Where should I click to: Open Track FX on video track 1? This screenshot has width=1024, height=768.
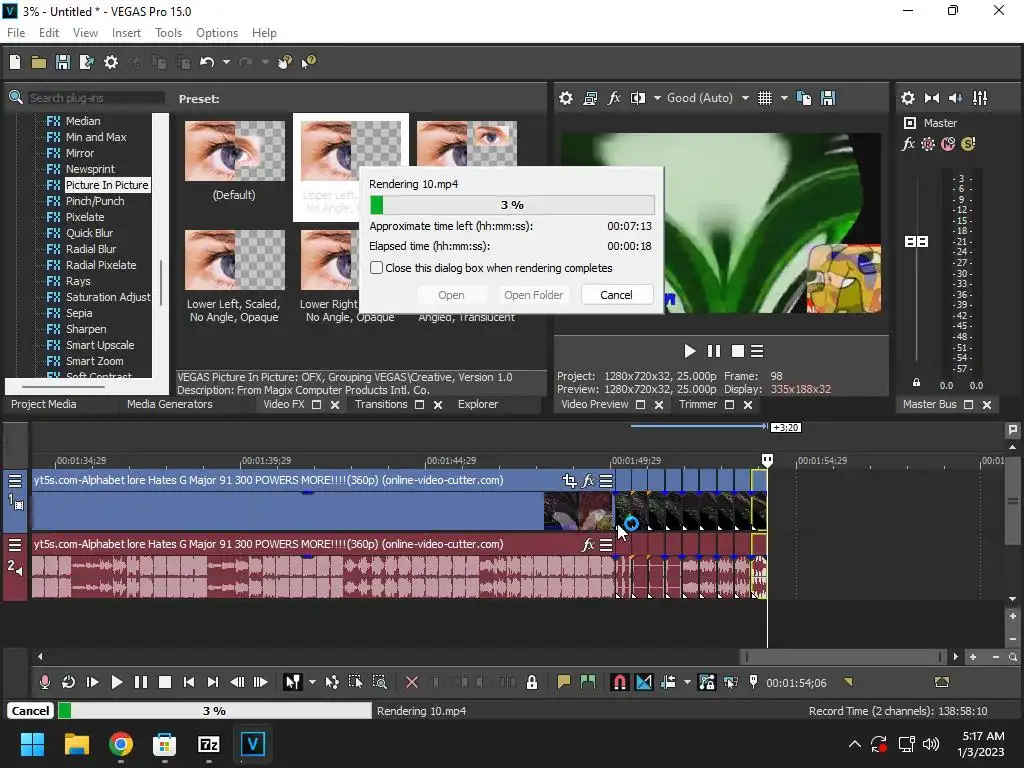click(588, 481)
